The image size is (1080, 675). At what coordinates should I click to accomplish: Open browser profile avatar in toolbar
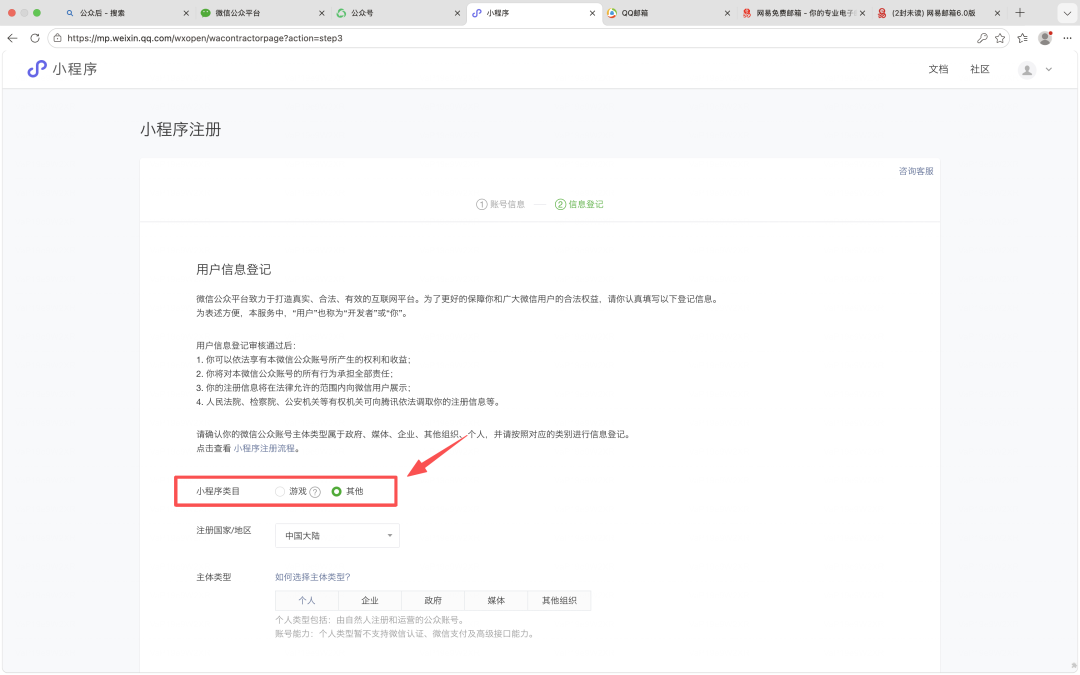pos(1045,38)
